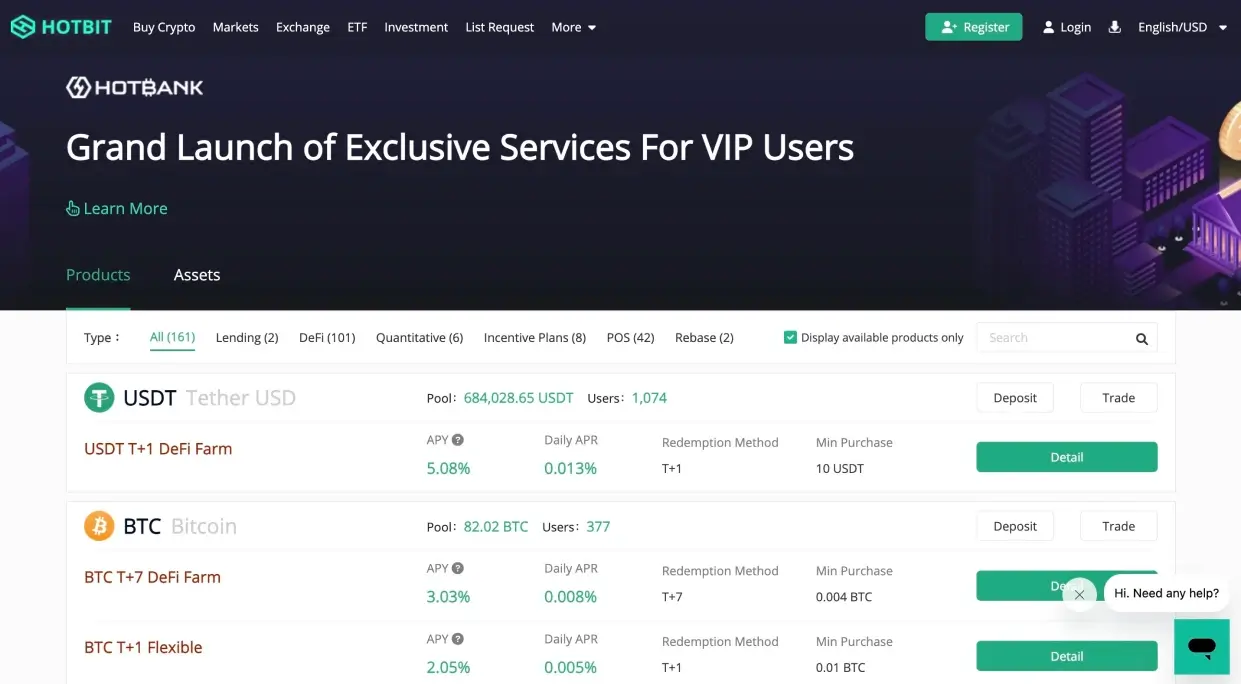Toggle Display available products only checkbox

pyautogui.click(x=790, y=338)
